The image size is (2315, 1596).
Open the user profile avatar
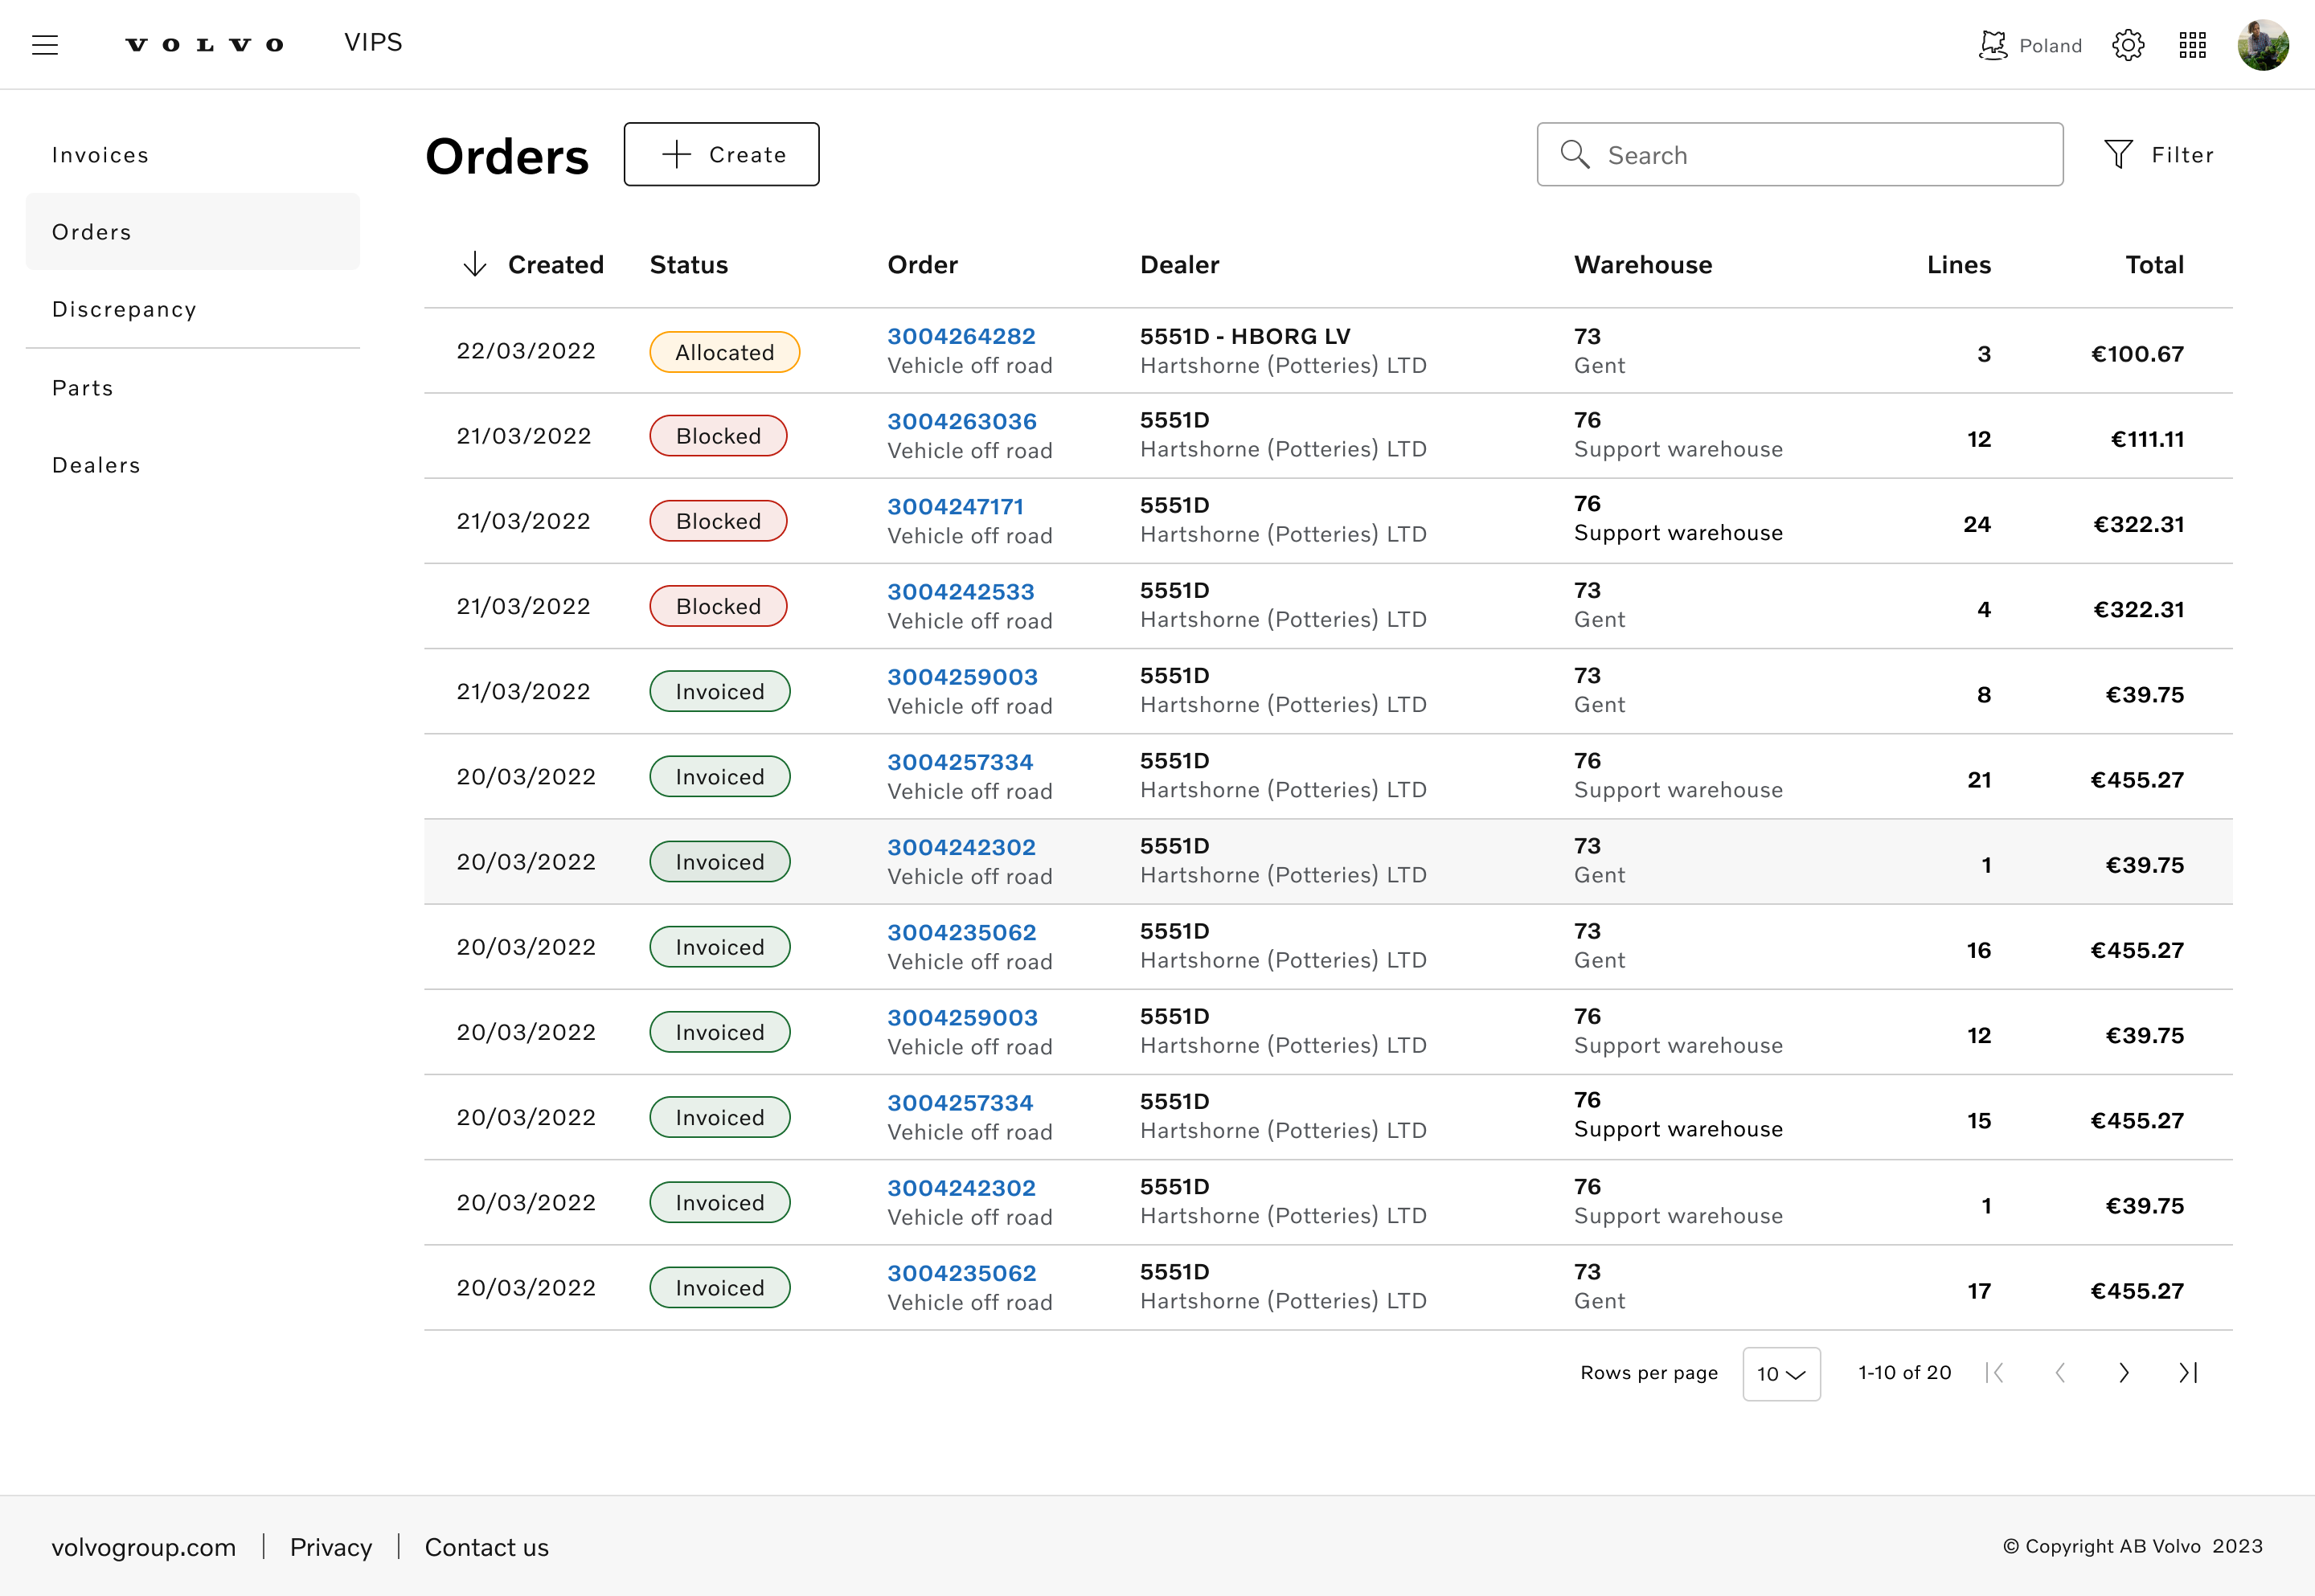click(2263, 45)
